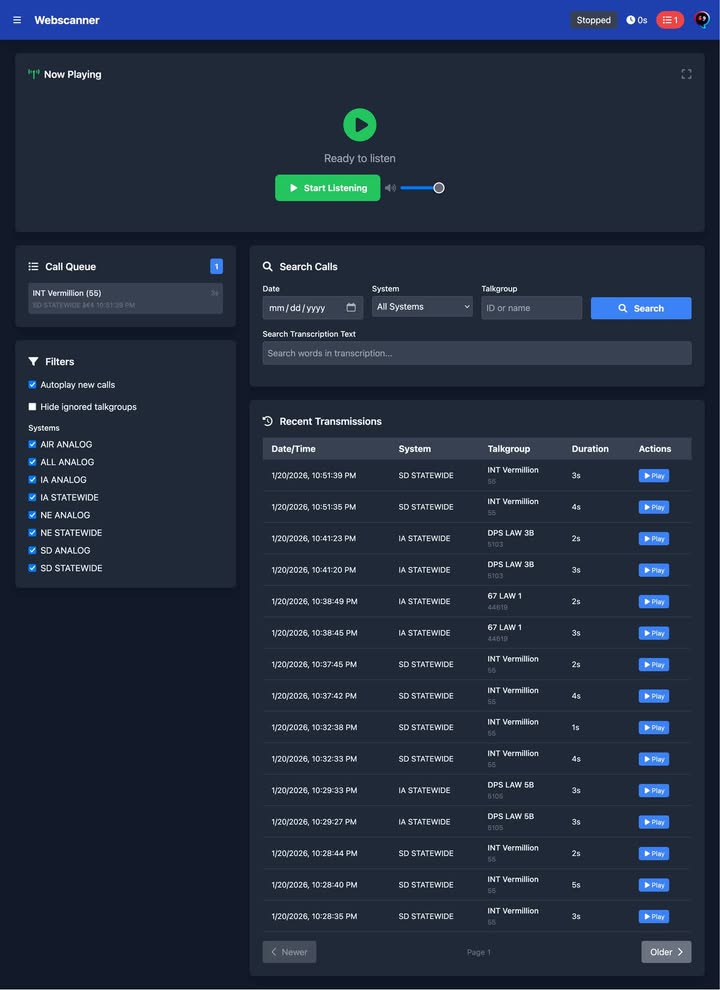
Task: Uncheck the ALL ANALOG system
Action: point(32,462)
